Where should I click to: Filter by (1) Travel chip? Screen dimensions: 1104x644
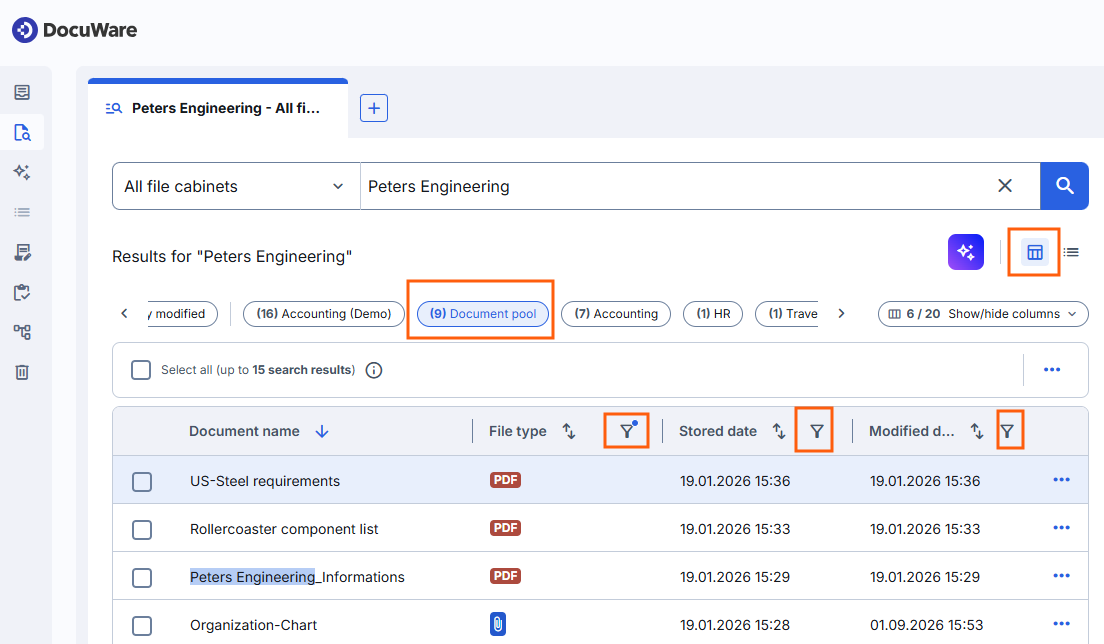[x=787, y=314]
